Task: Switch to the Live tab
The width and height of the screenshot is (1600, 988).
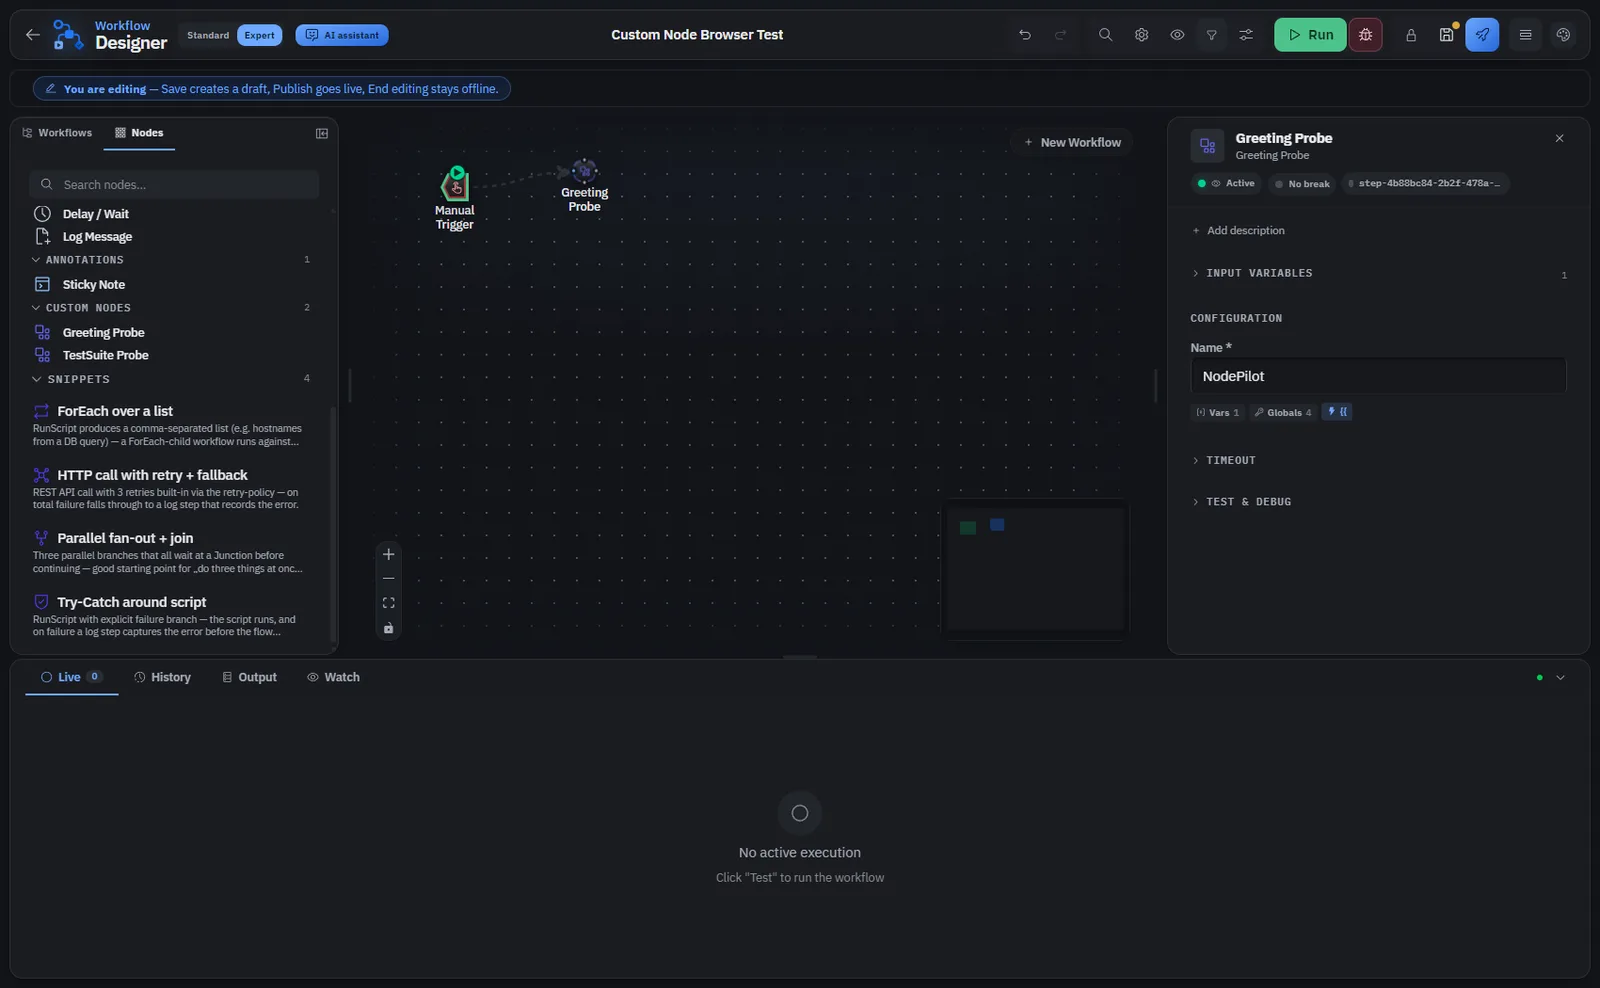Action: pyautogui.click(x=71, y=678)
